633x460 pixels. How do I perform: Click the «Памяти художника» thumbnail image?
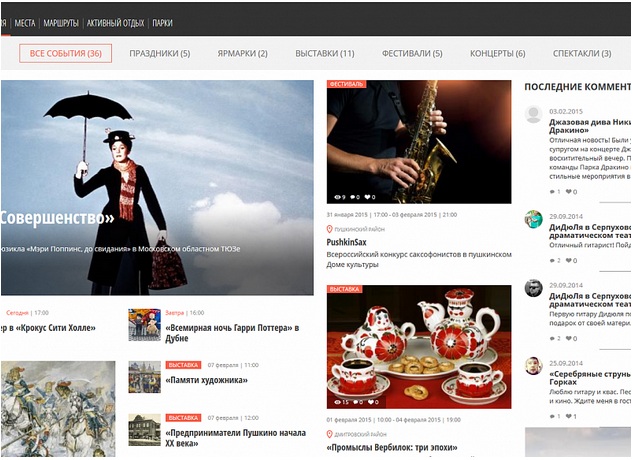144,375
